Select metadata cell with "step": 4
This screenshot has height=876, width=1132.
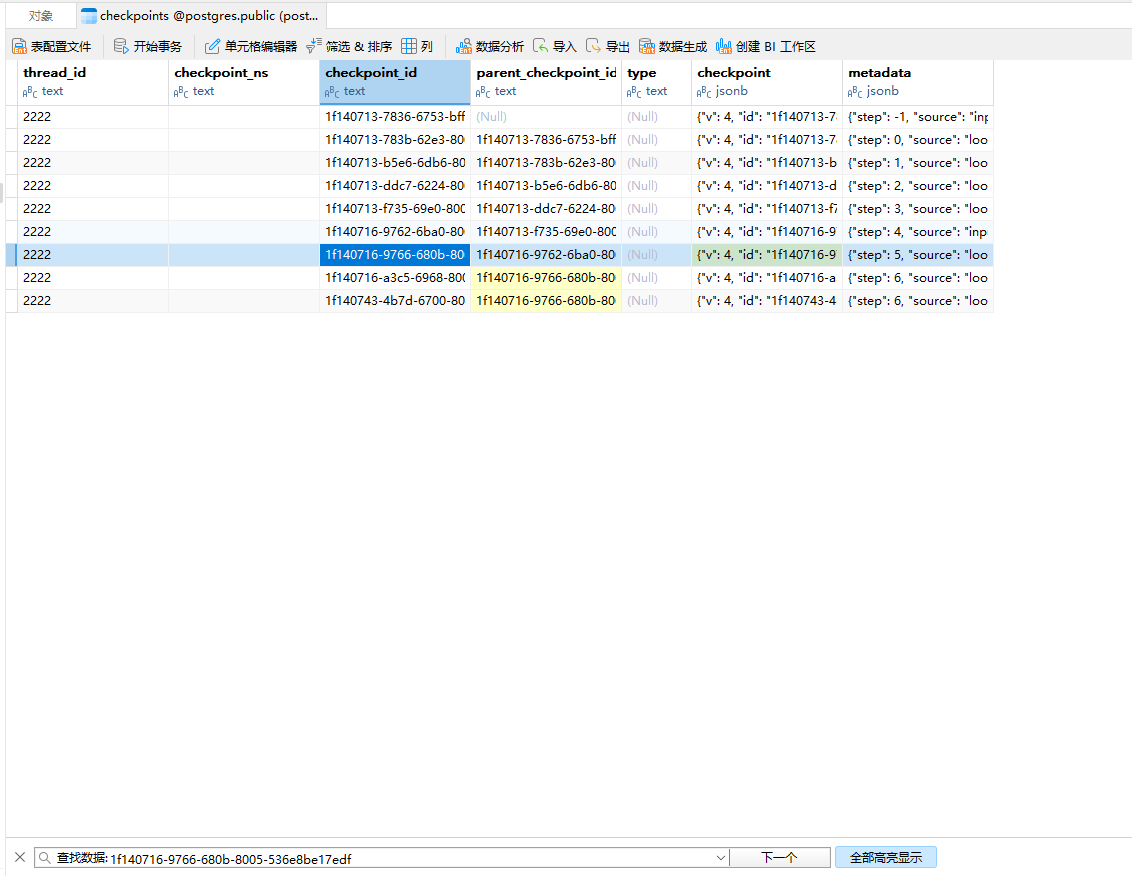pyautogui.click(x=918, y=232)
